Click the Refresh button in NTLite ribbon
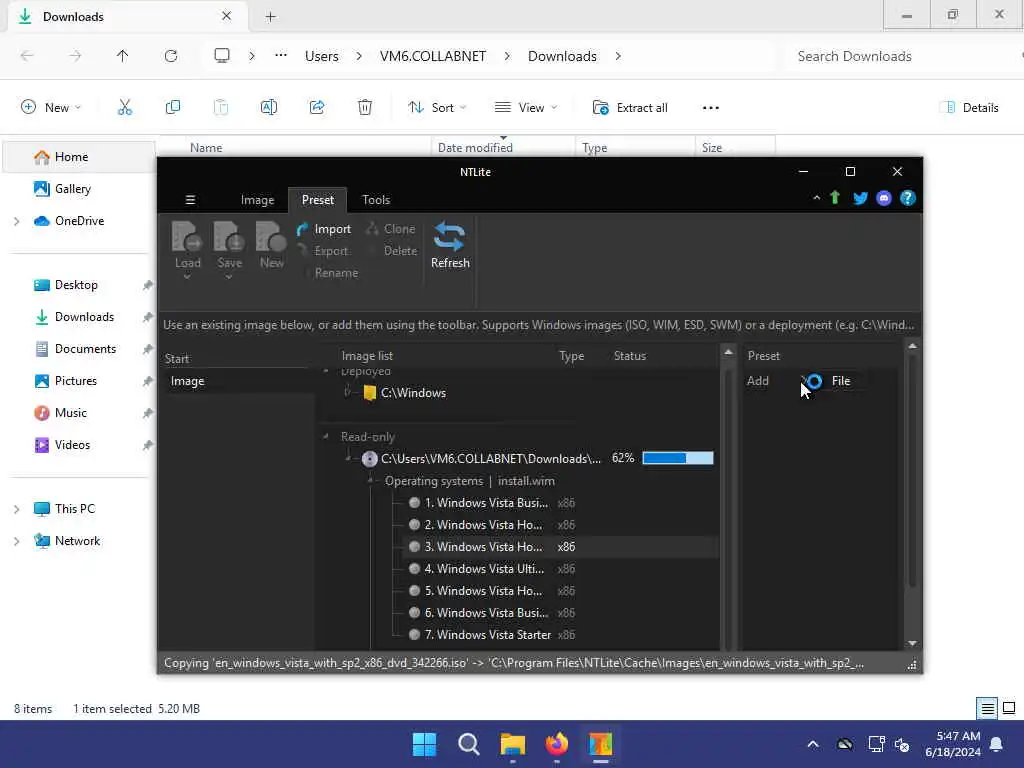This screenshot has height=768, width=1024. pyautogui.click(x=449, y=246)
